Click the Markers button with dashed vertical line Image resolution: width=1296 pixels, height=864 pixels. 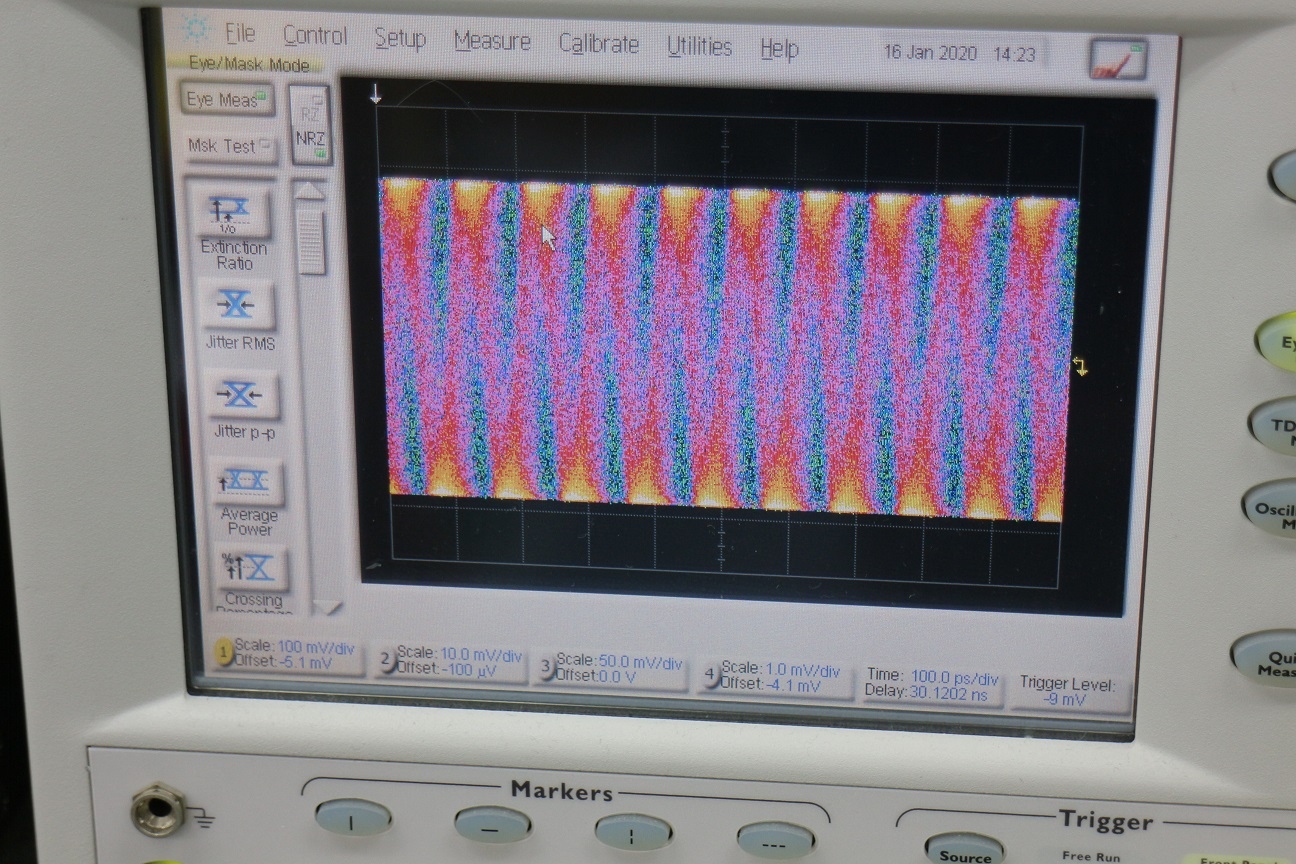click(634, 831)
